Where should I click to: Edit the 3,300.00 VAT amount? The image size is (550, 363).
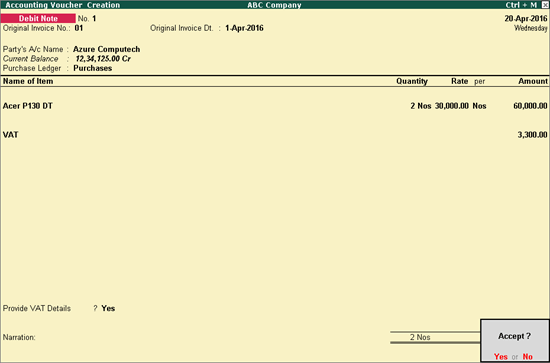pyautogui.click(x=532, y=135)
